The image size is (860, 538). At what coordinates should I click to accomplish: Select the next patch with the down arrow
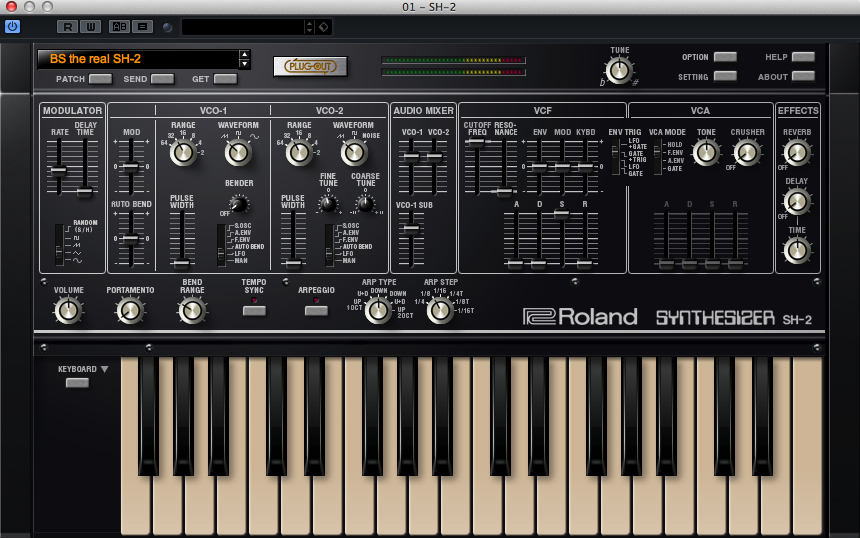pyautogui.click(x=245, y=64)
